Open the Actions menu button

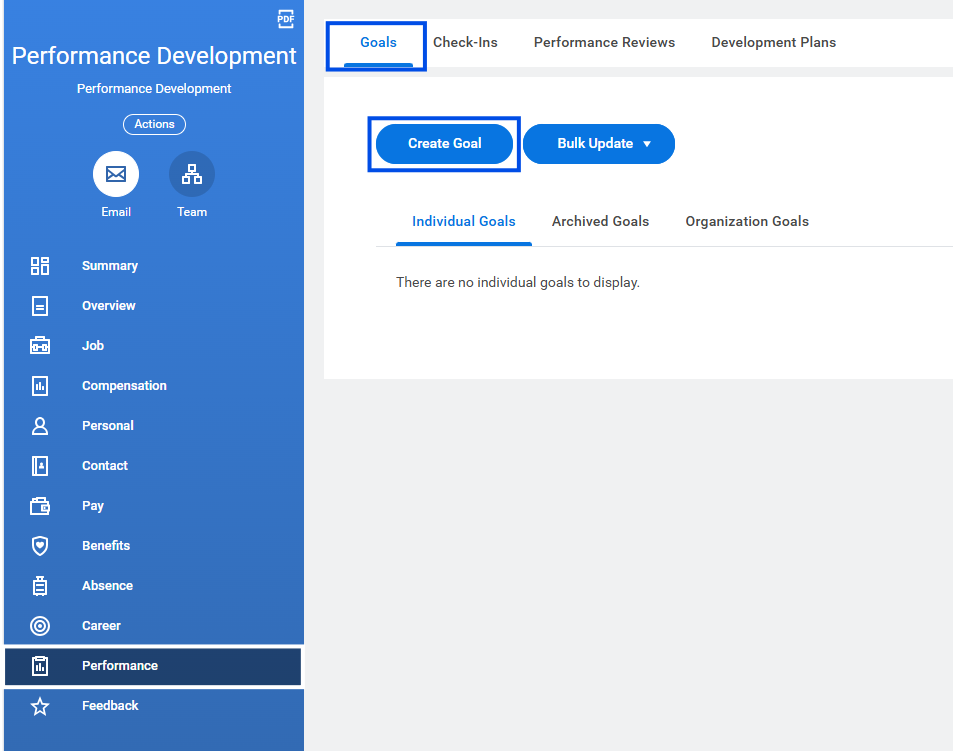pyautogui.click(x=154, y=124)
